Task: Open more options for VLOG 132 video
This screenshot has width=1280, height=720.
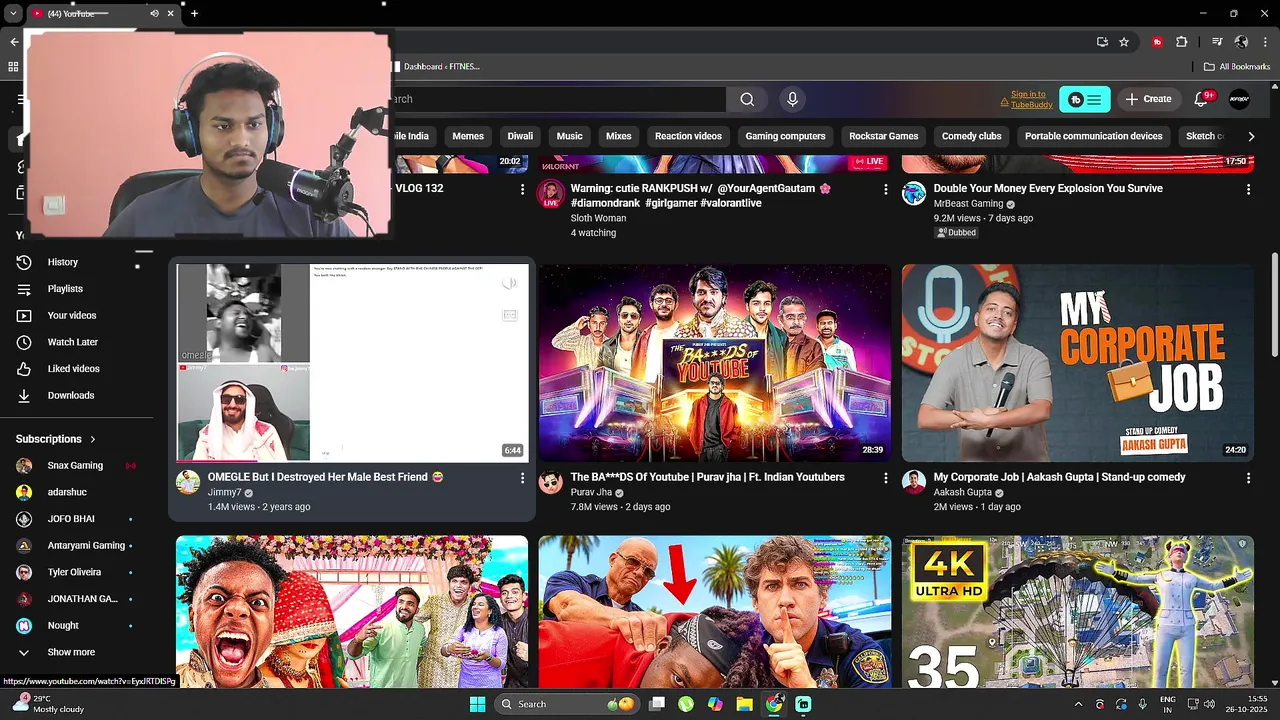Action: [x=522, y=189]
